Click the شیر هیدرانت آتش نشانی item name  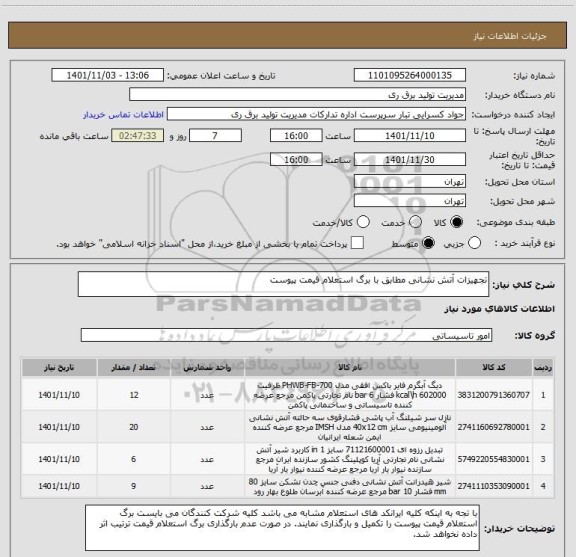[350, 486]
